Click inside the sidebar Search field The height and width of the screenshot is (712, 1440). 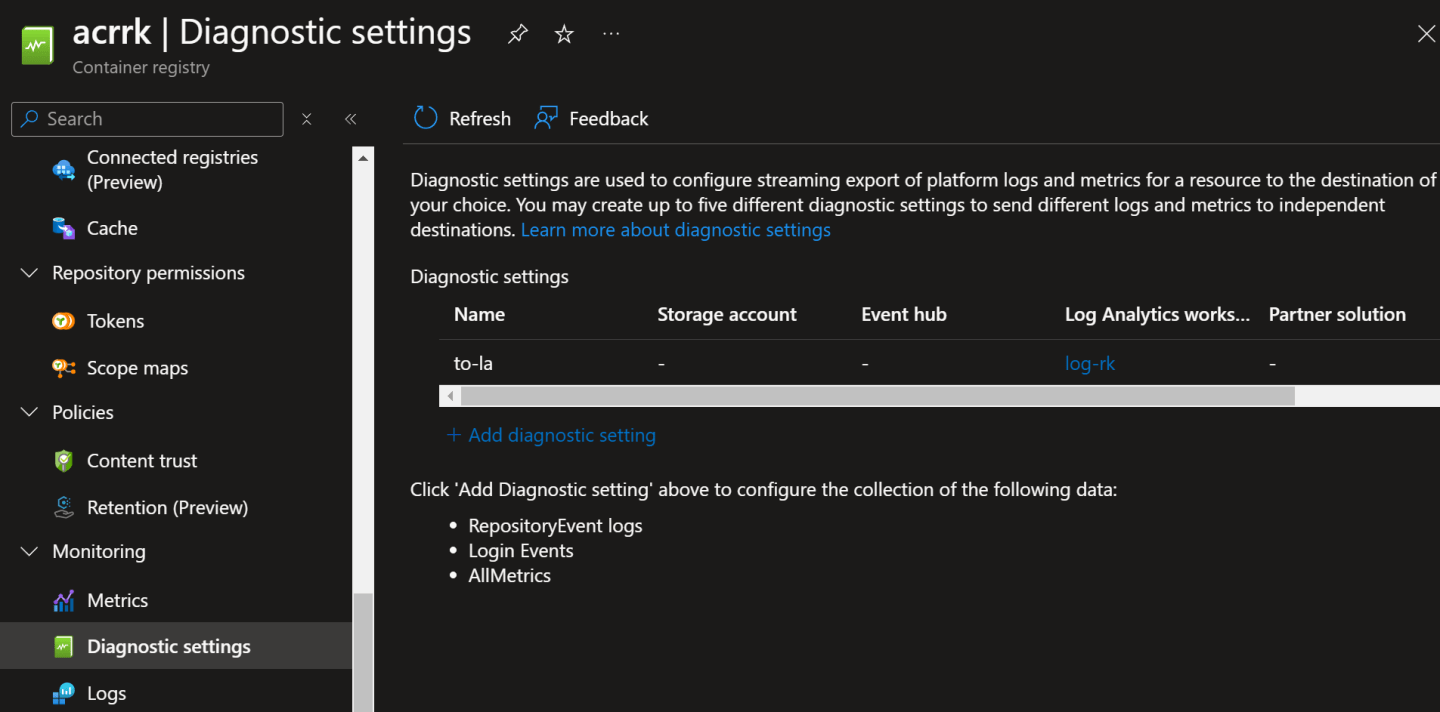(x=147, y=118)
